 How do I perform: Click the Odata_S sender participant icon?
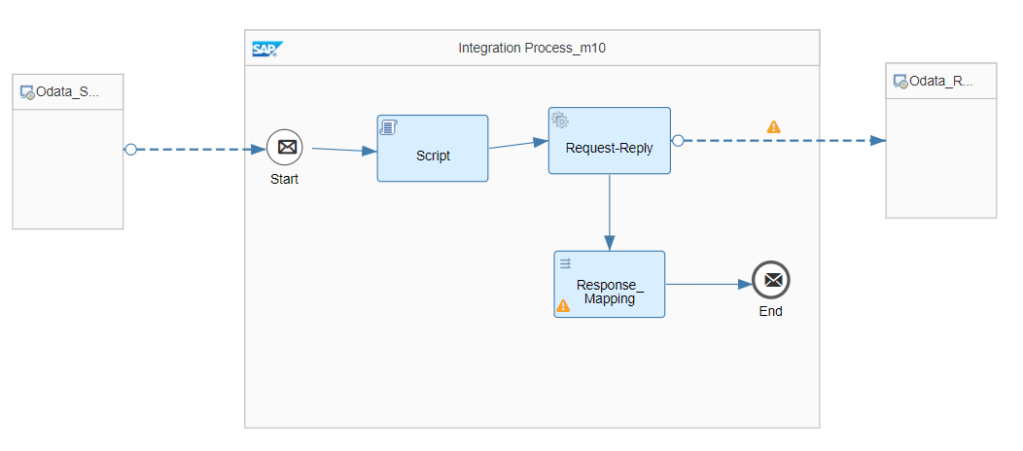pos(27,93)
